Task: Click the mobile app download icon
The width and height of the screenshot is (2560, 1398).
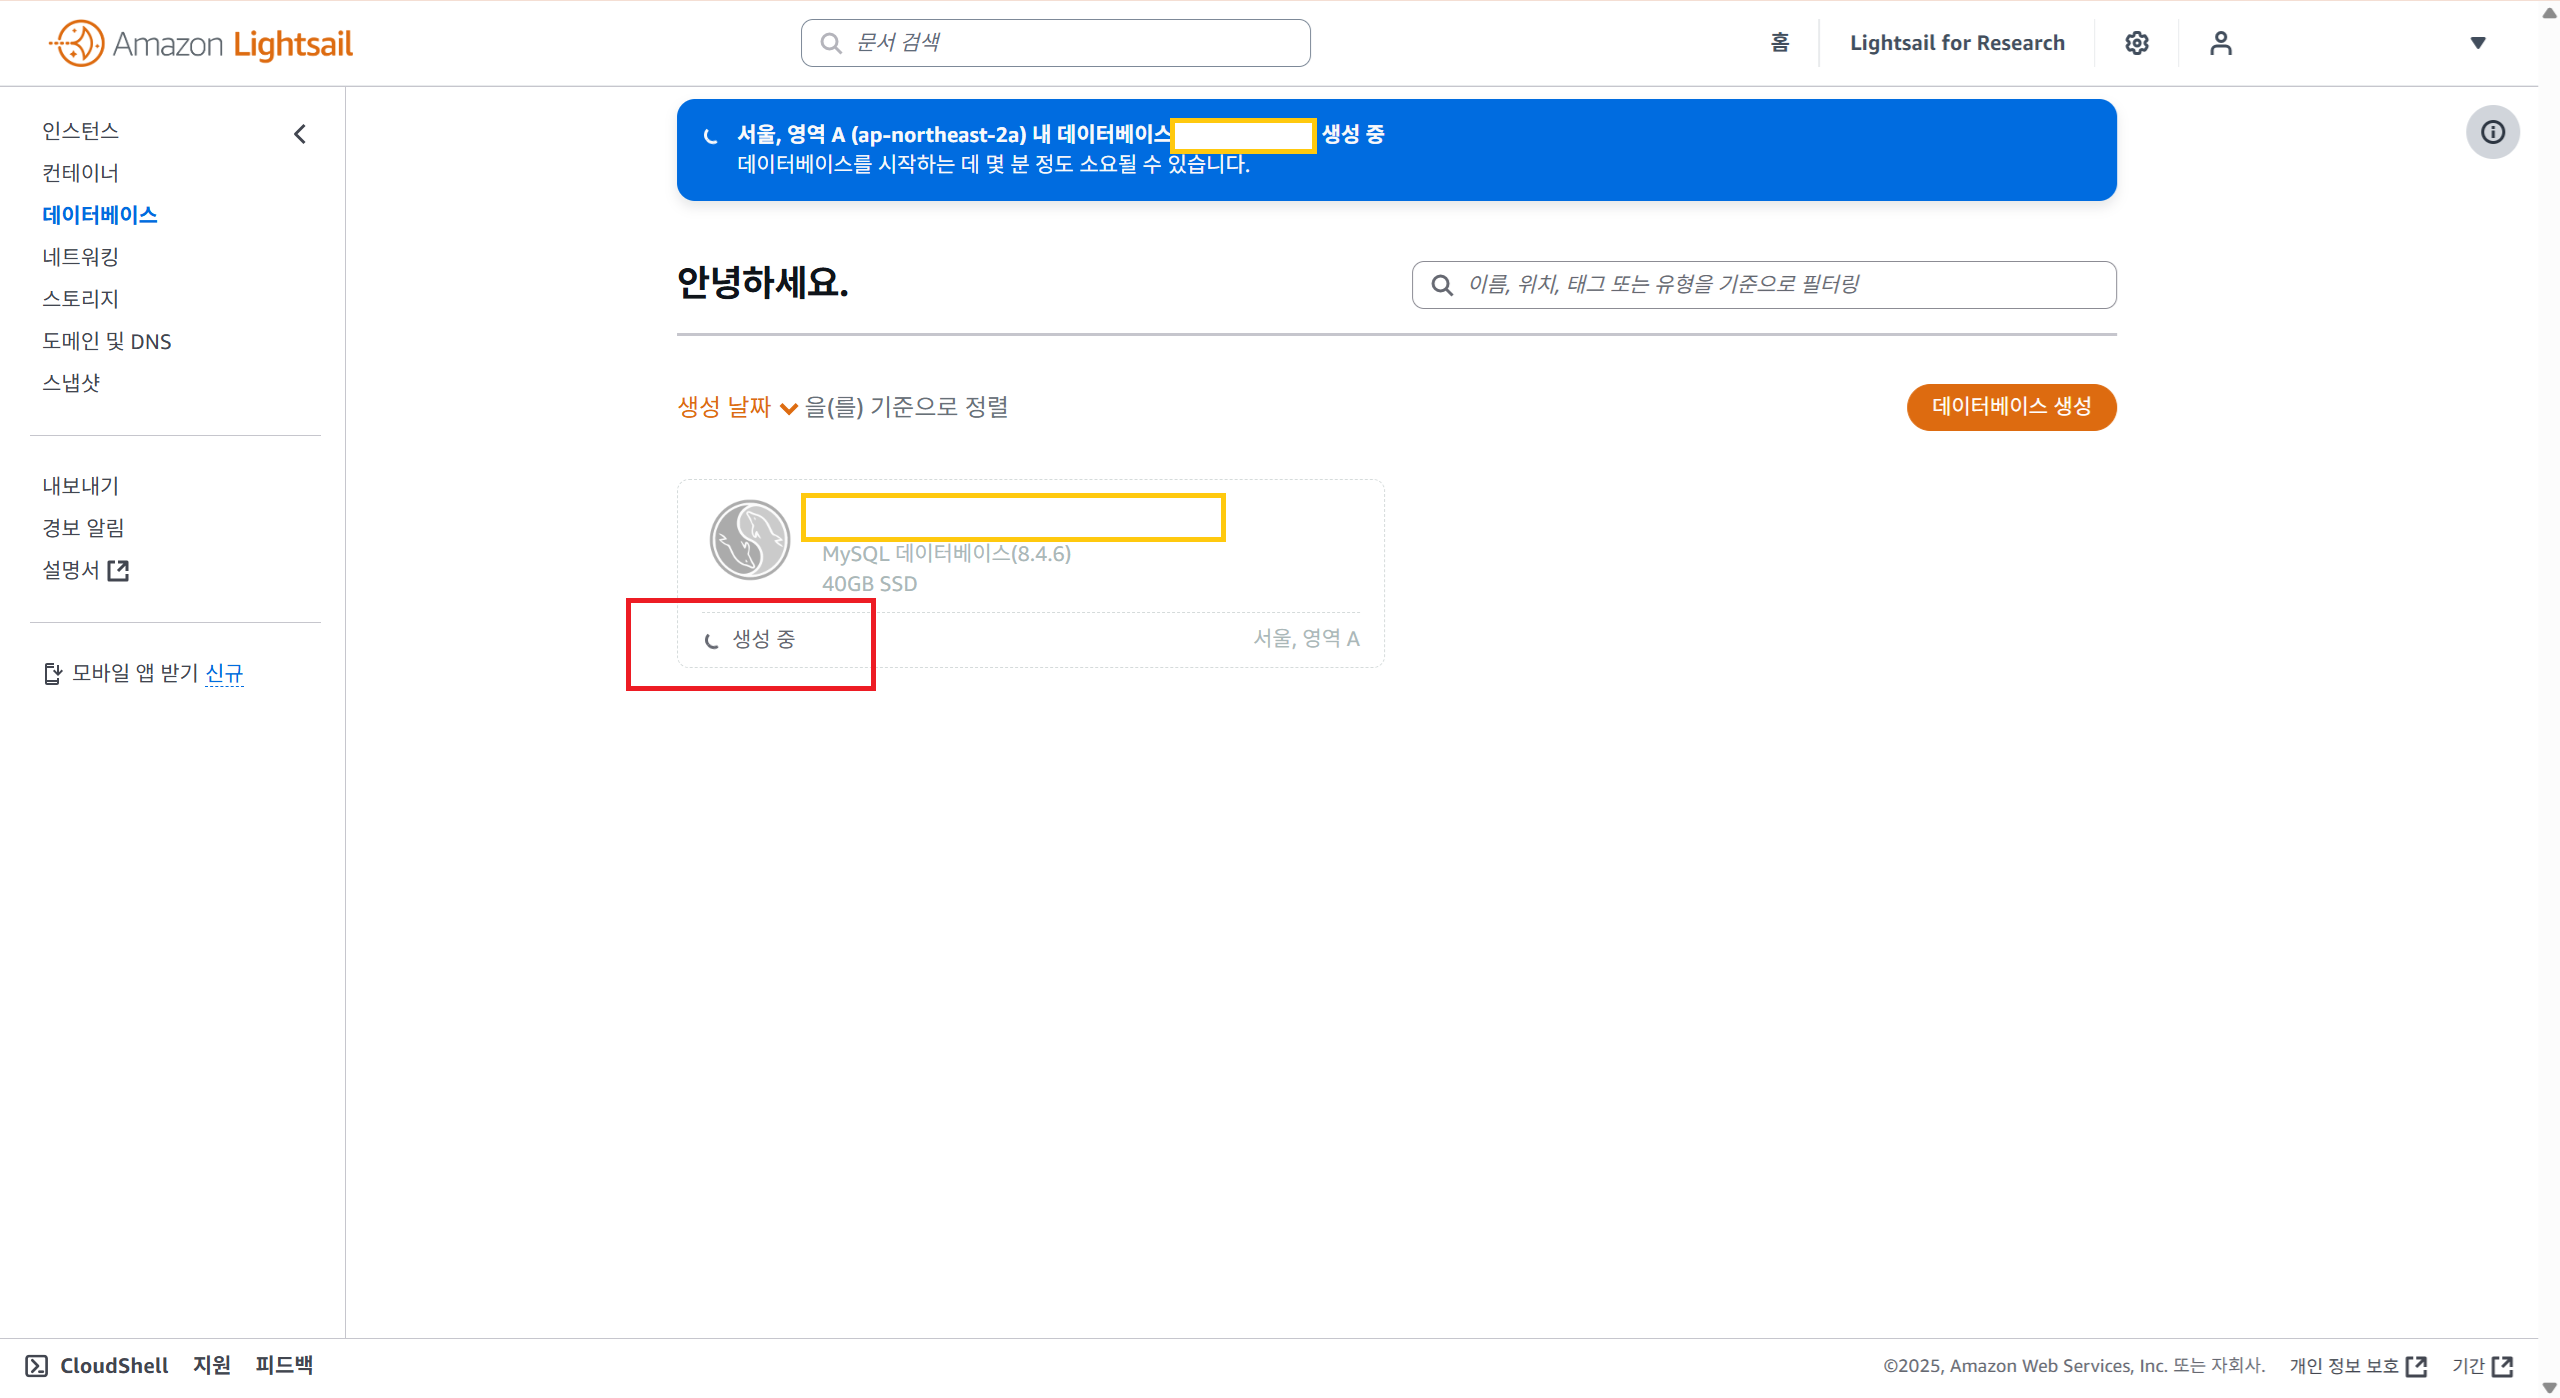Action: point(53,674)
